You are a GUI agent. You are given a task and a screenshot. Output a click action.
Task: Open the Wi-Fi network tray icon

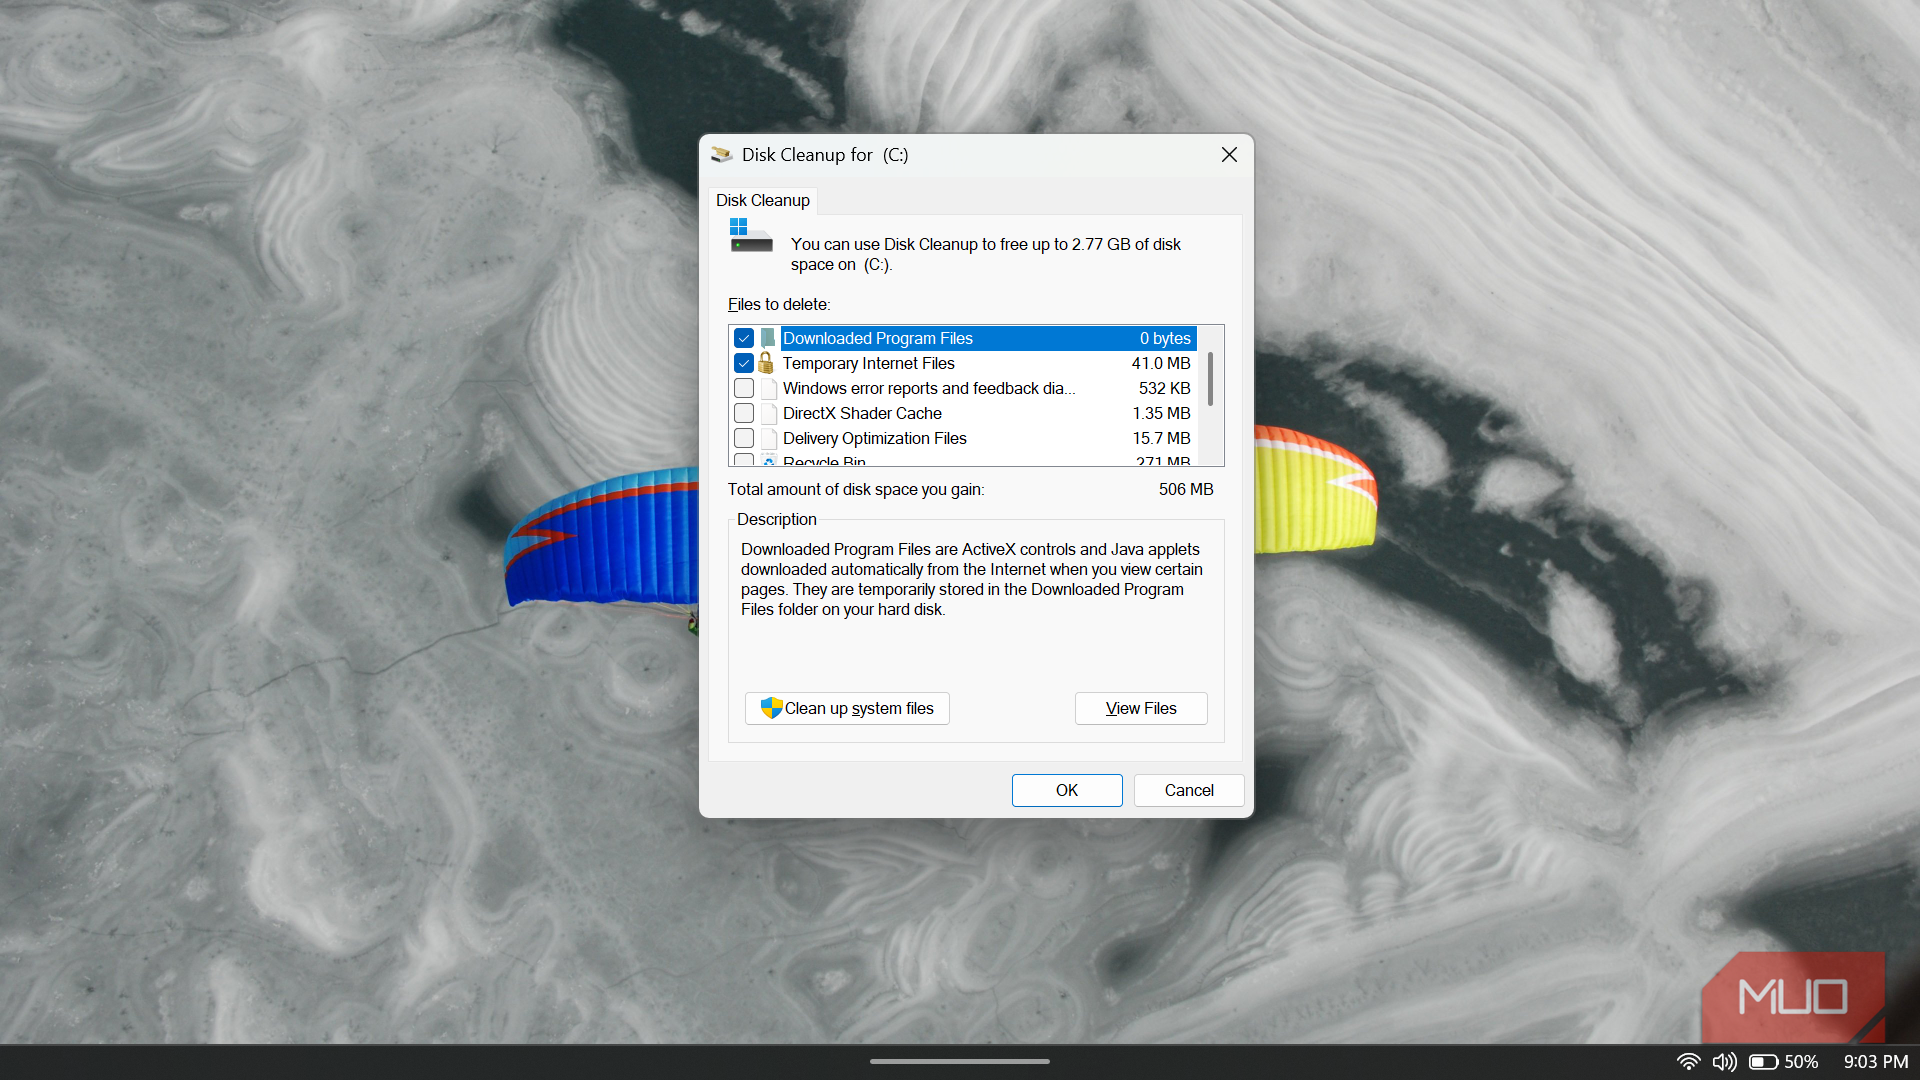point(1688,1062)
